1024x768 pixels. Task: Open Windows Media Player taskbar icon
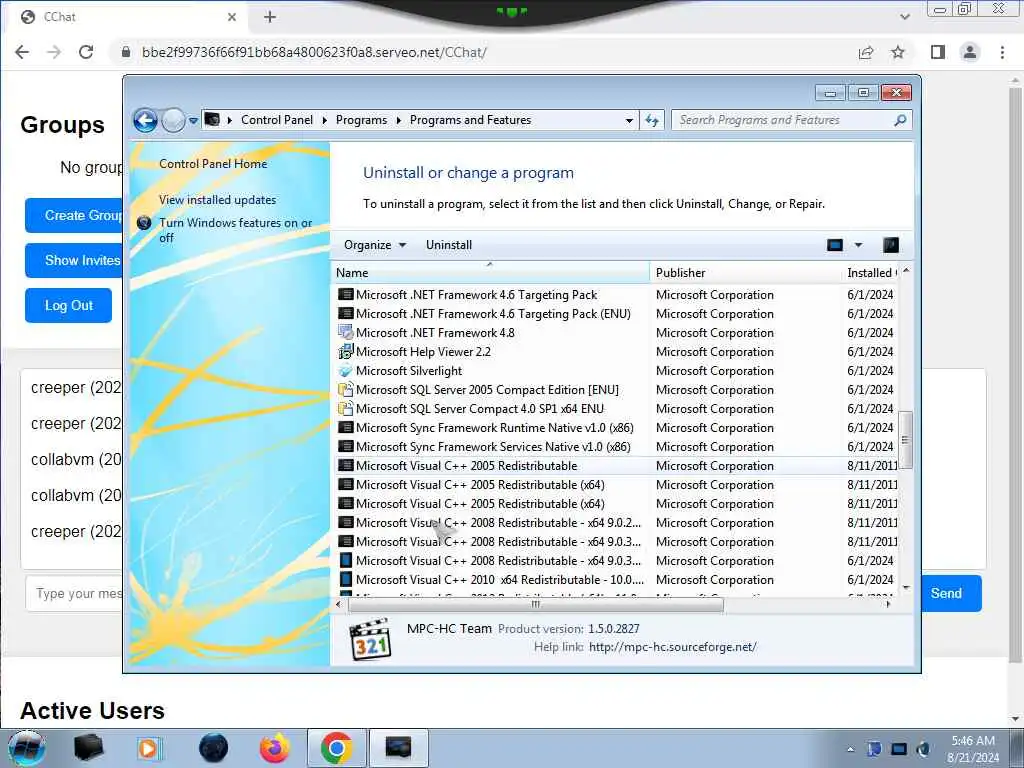[x=149, y=748]
